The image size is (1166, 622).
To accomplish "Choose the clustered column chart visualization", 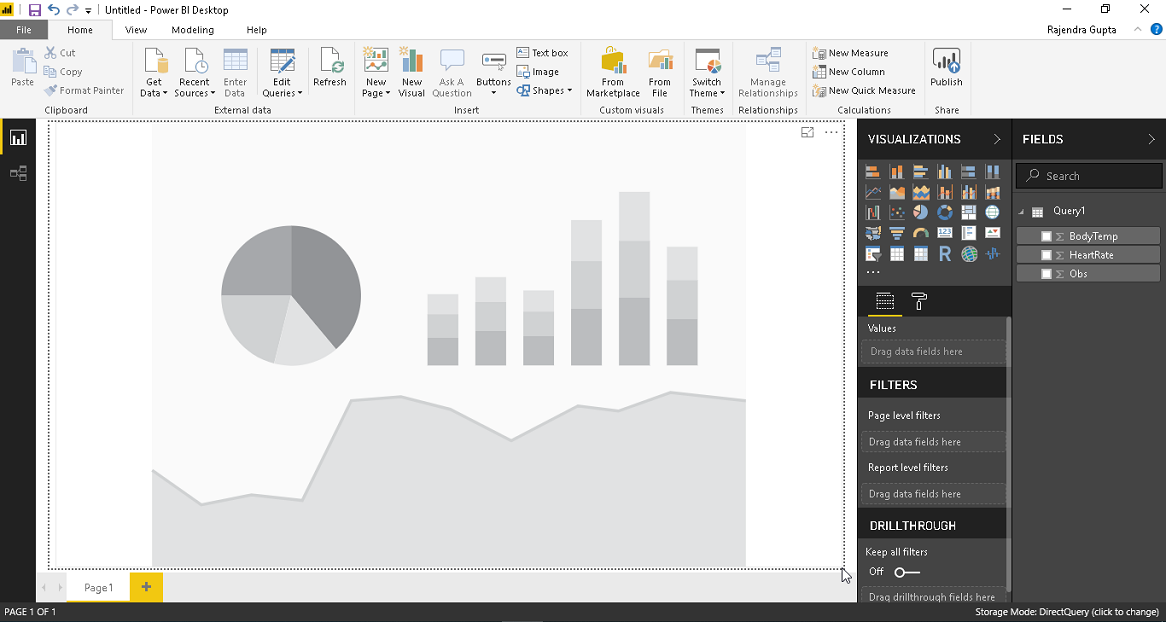I will tap(944, 172).
